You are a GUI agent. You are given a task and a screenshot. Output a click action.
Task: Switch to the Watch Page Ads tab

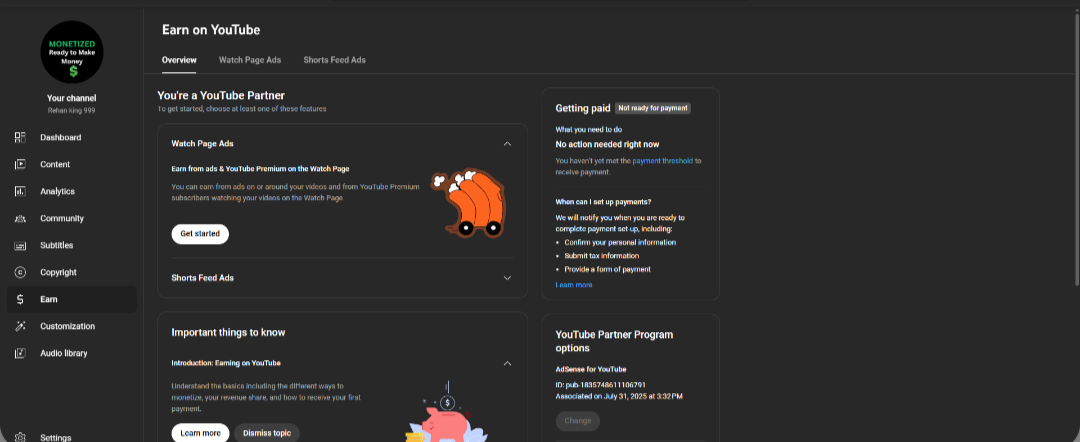pos(250,60)
